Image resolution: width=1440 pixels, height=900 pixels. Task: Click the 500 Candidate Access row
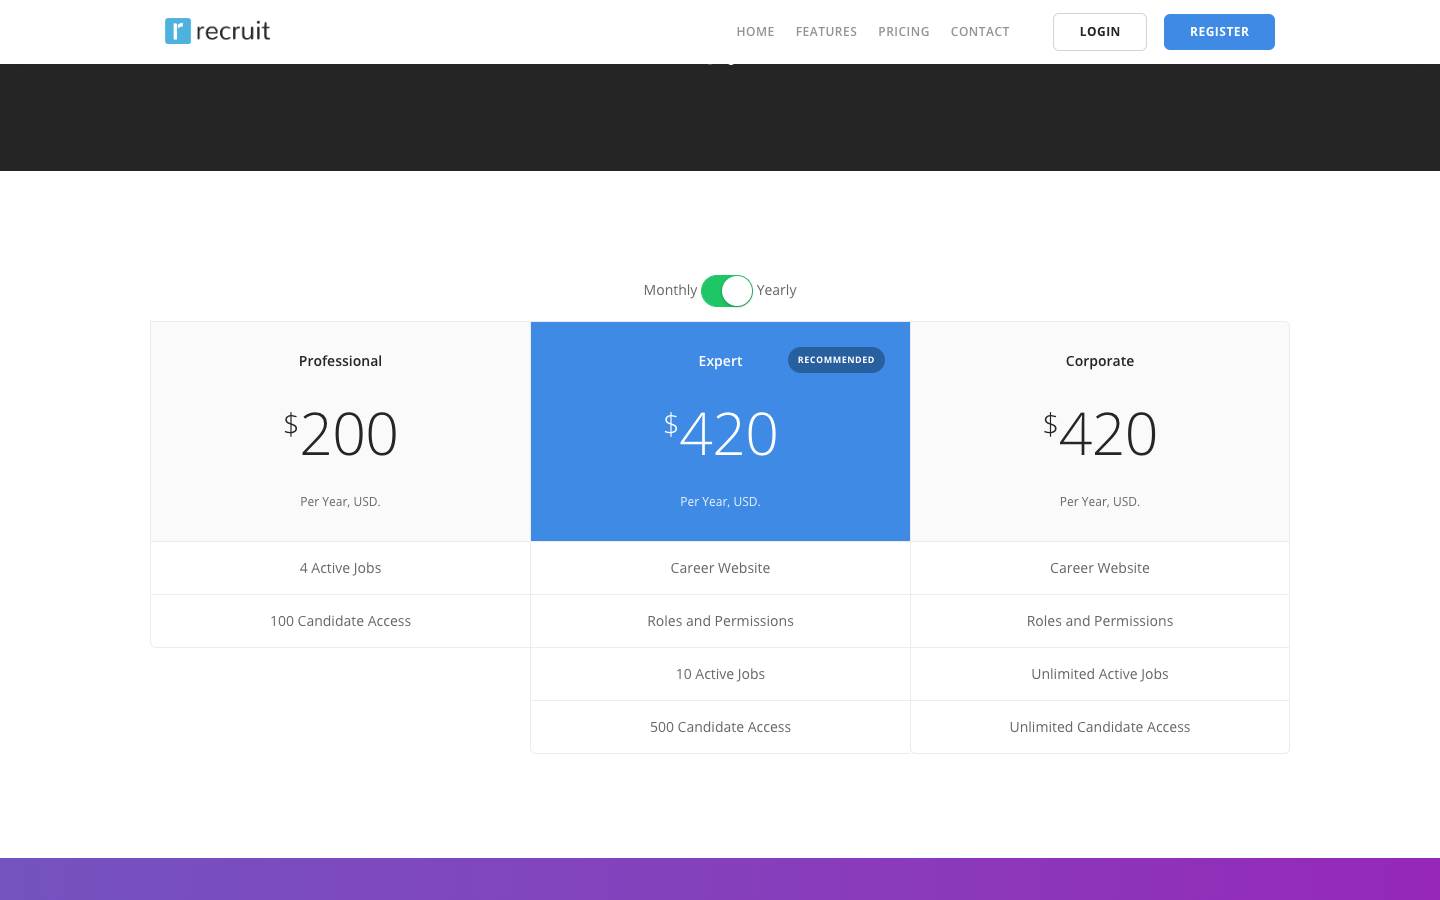coord(720,727)
